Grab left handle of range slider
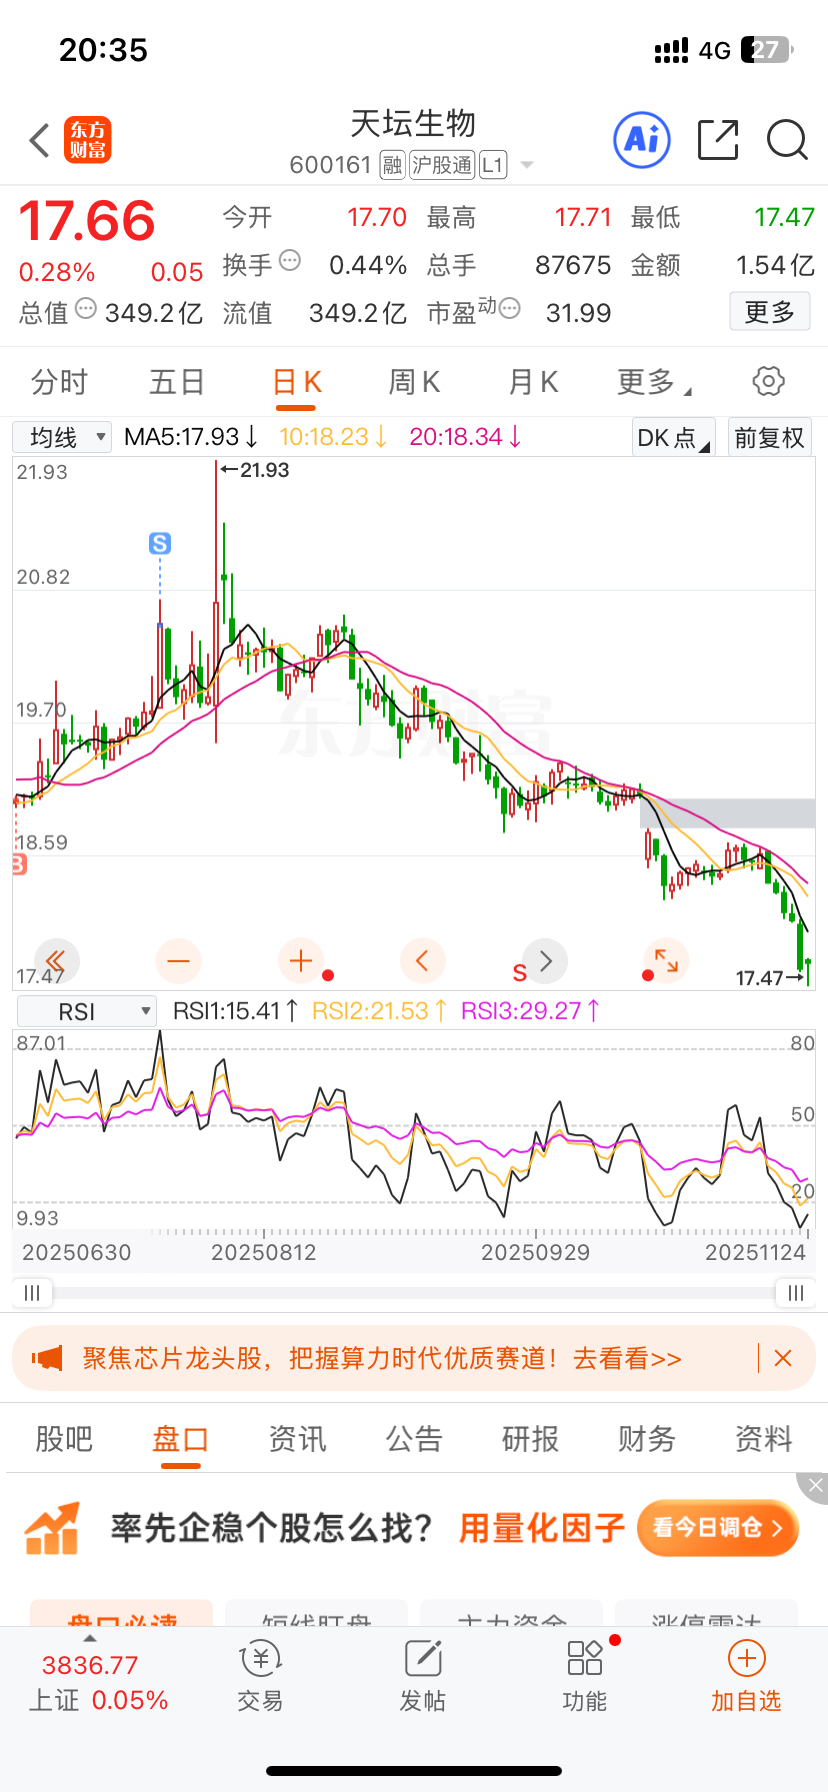Screen dimensions: 828x1792 pyautogui.click(x=32, y=1293)
